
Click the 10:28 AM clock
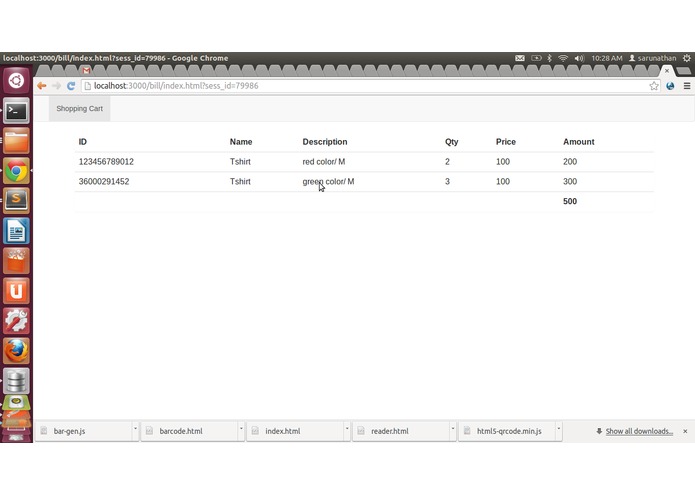click(607, 58)
